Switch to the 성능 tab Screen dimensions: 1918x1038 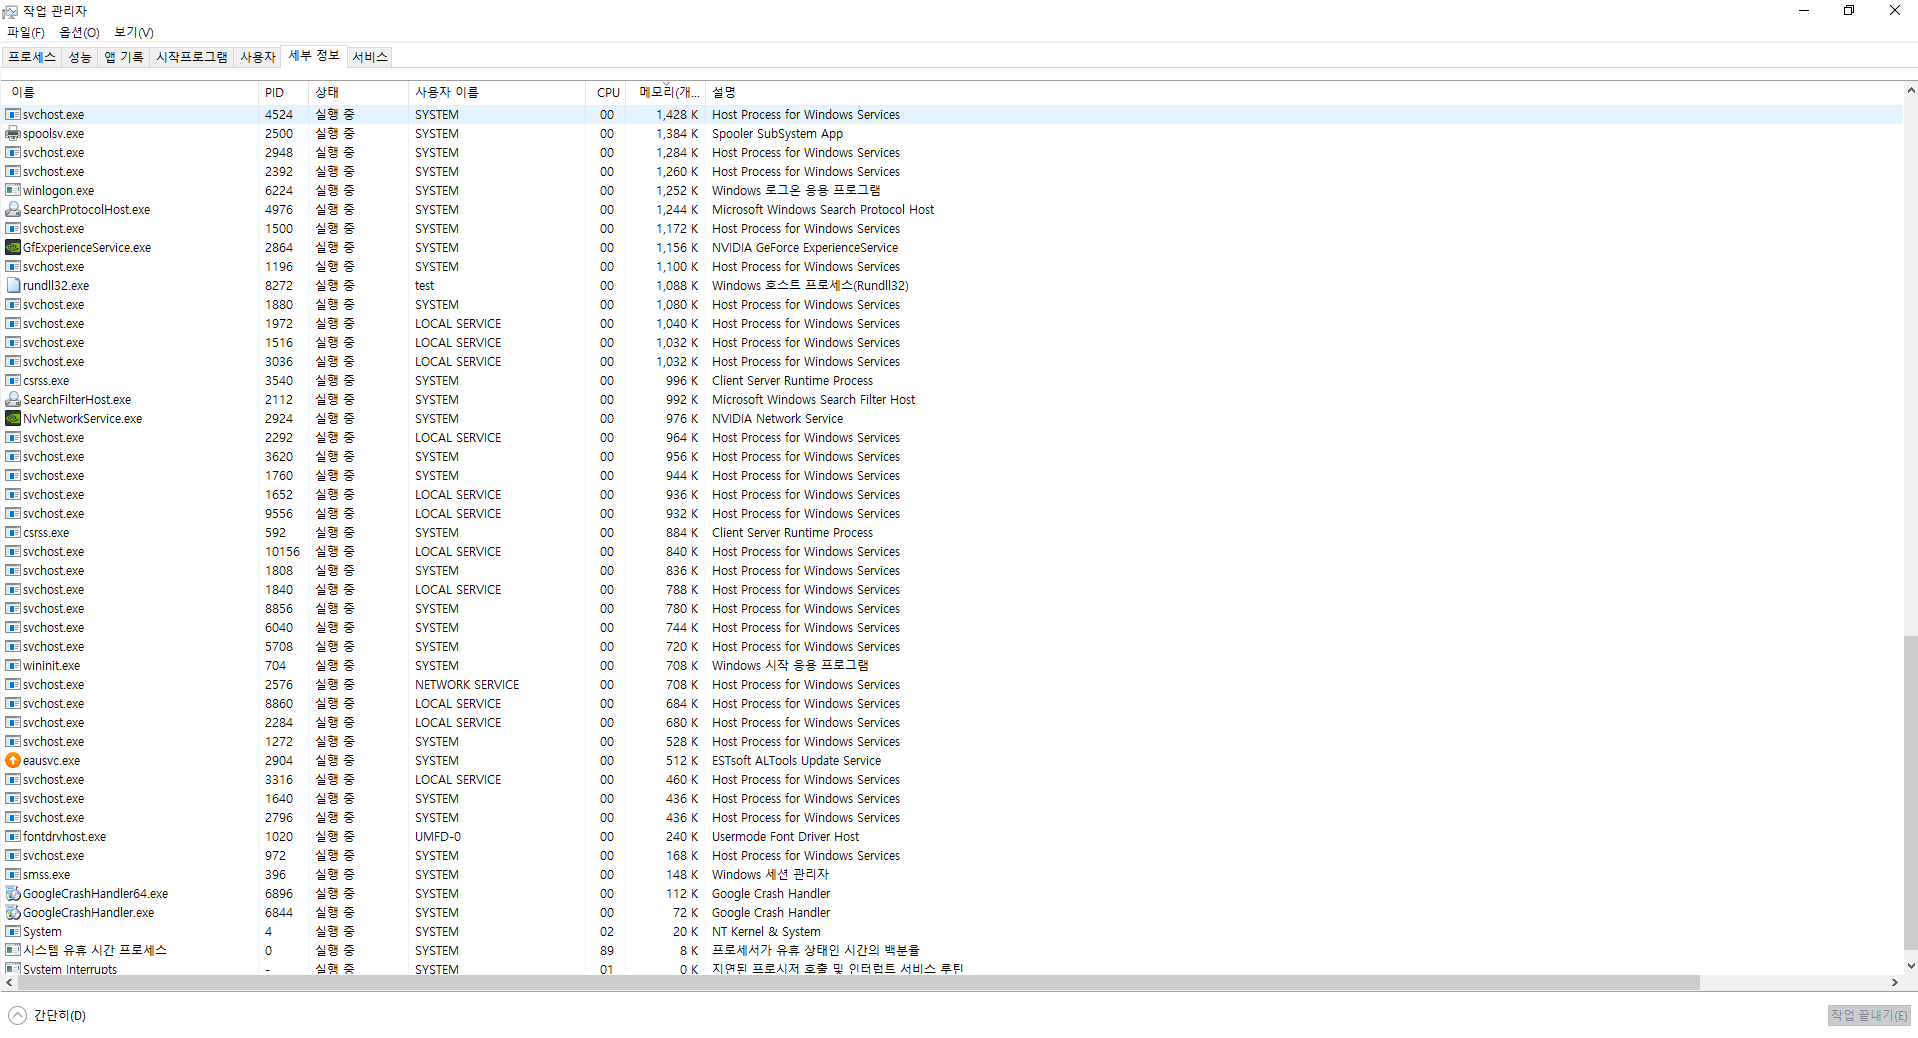80,57
